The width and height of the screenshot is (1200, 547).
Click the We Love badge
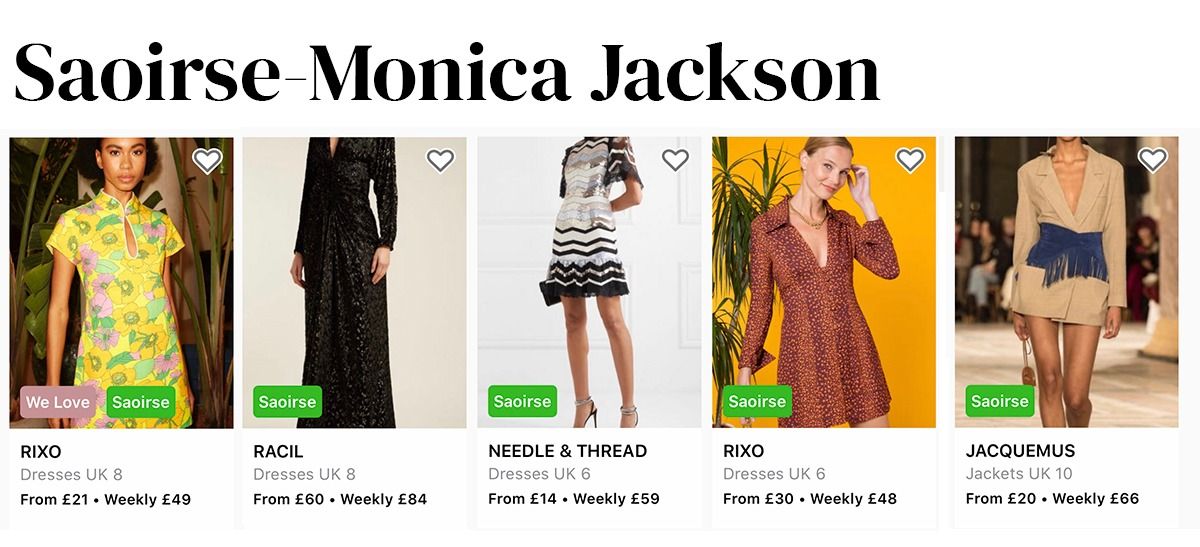(x=58, y=402)
